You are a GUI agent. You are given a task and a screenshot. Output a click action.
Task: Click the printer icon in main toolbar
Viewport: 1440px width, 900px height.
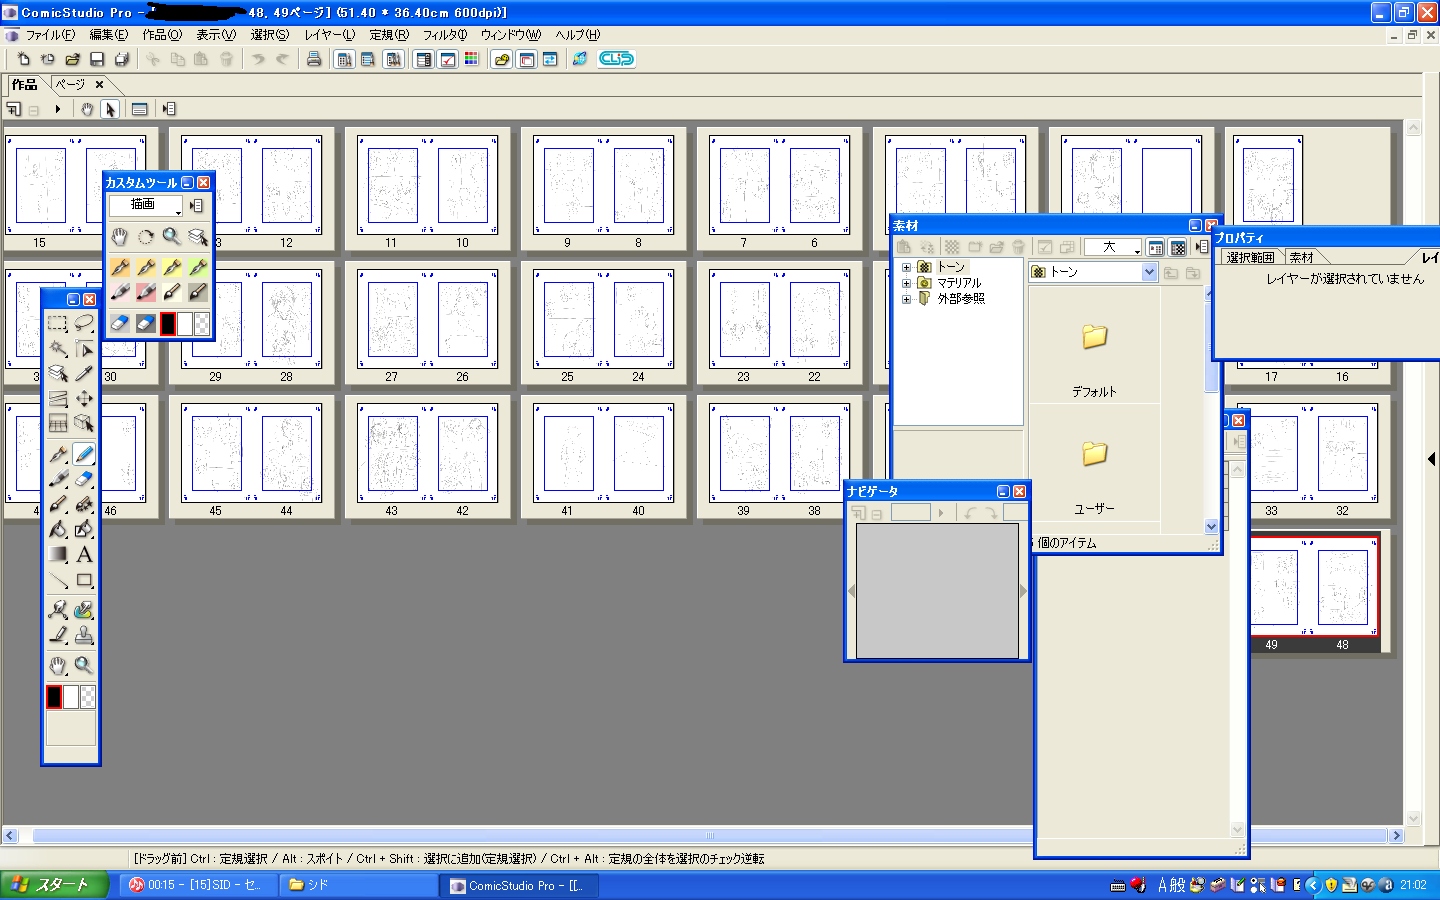tap(314, 59)
